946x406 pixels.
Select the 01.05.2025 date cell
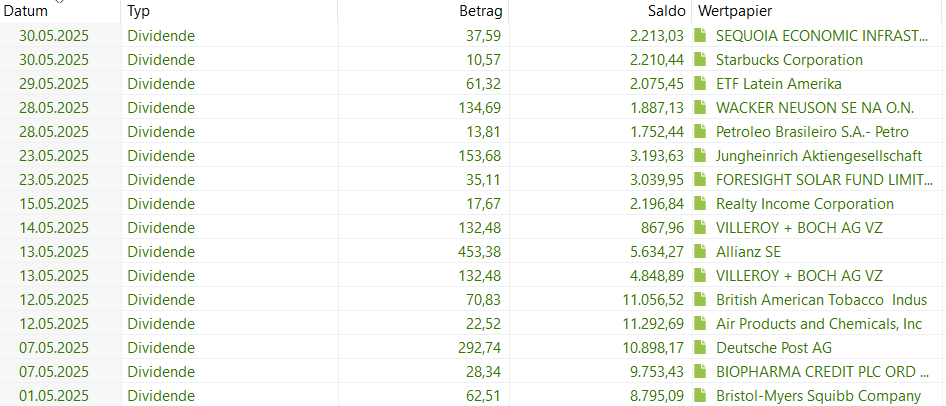click(55, 396)
